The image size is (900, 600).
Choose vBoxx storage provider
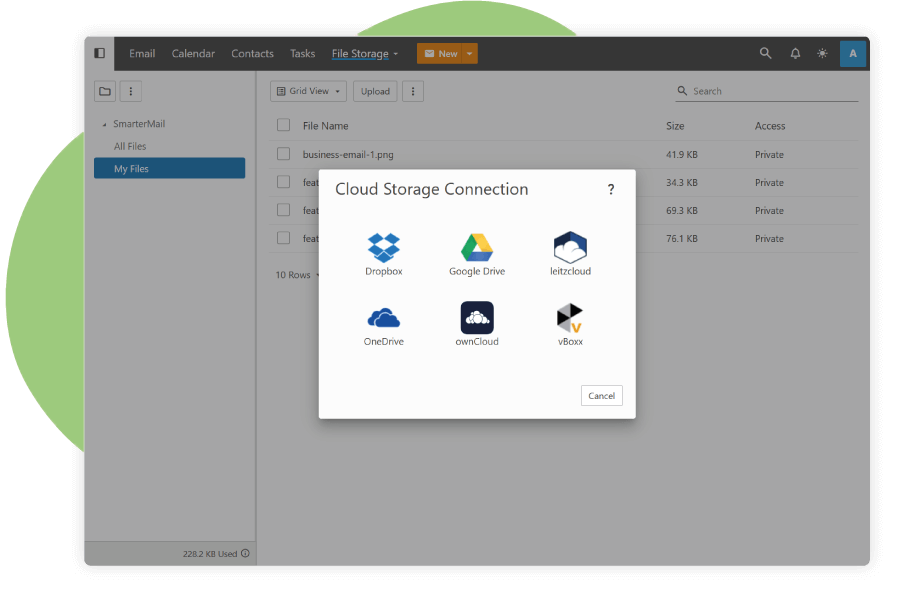click(571, 324)
